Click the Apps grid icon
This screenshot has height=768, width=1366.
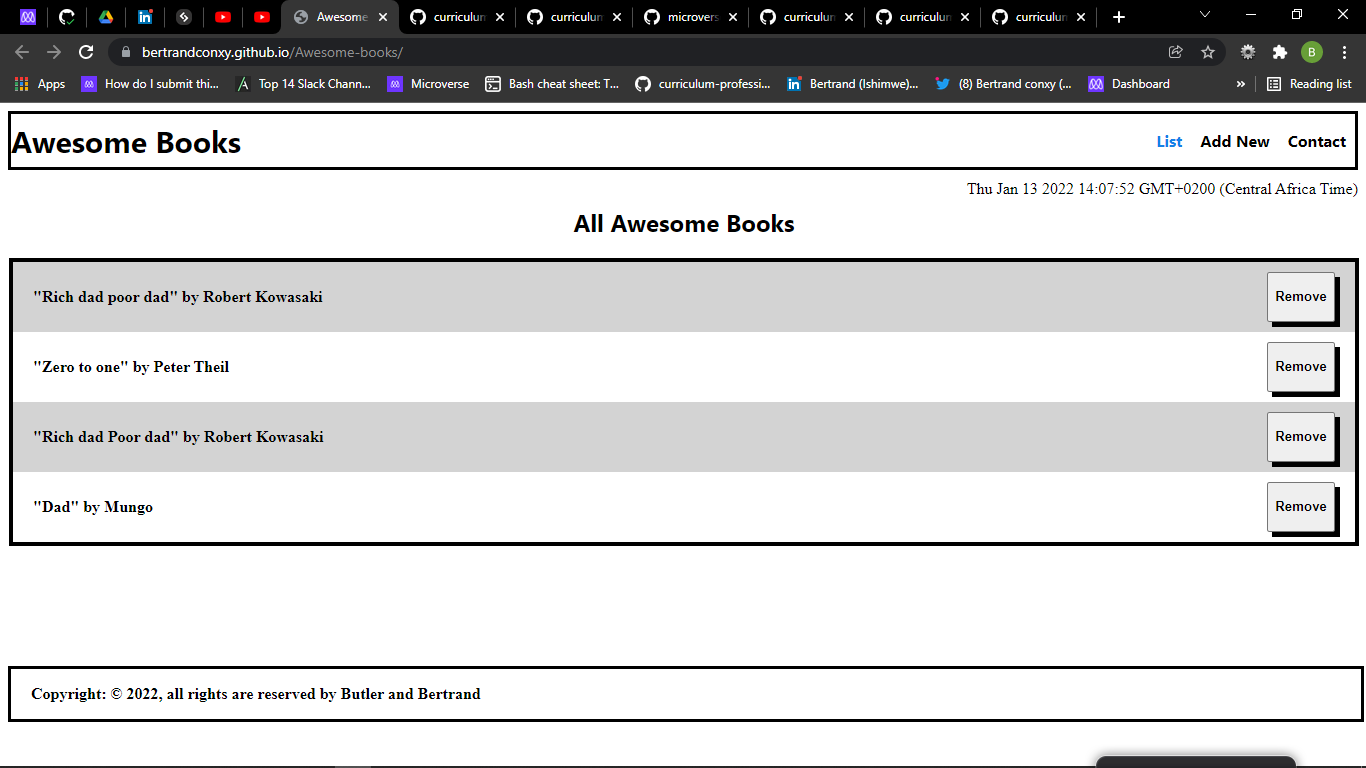tap(20, 84)
